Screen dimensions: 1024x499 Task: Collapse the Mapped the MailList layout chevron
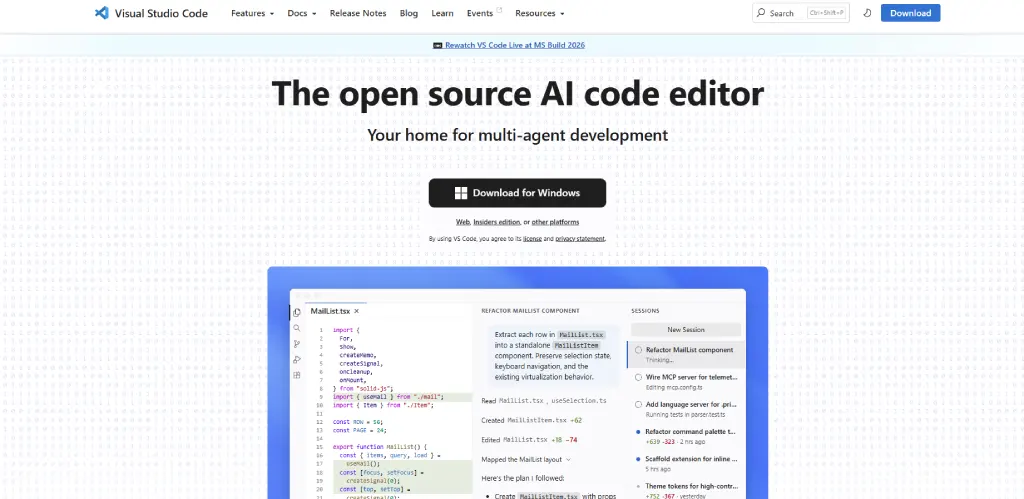pos(568,460)
